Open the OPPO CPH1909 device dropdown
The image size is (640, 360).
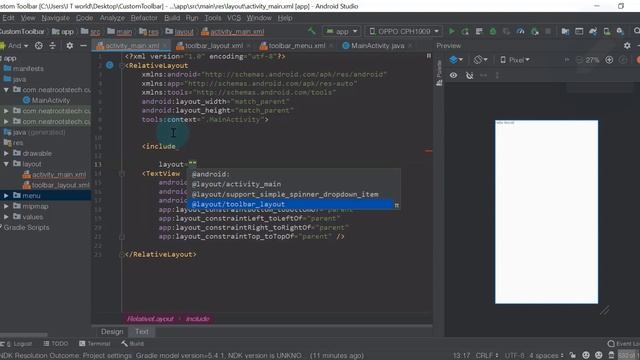[404, 31]
